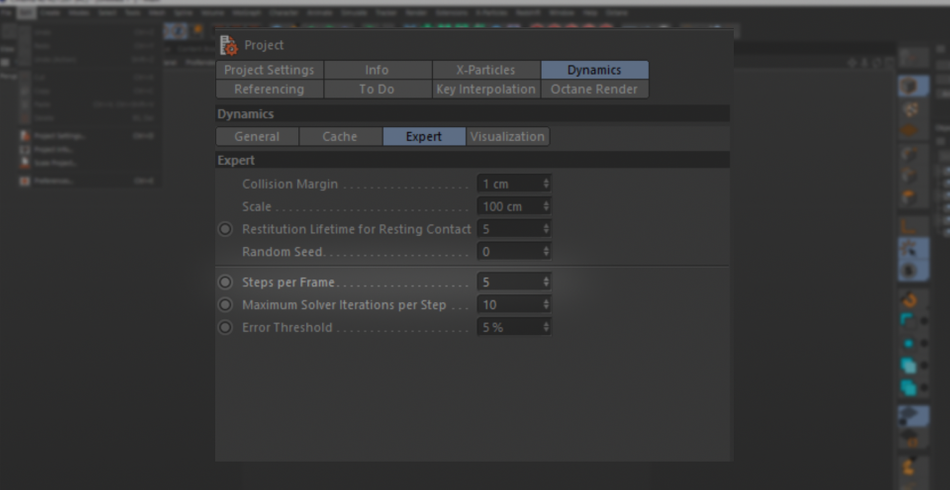950x490 pixels.
Task: Click the Maximum Solver Iterations spinner arrows
Action: (546, 305)
